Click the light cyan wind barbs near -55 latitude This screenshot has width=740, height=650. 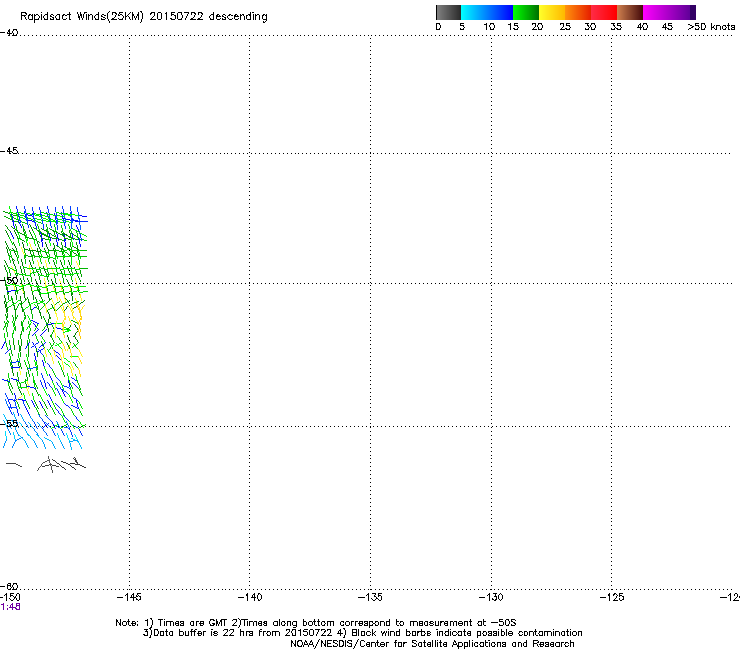point(42,434)
